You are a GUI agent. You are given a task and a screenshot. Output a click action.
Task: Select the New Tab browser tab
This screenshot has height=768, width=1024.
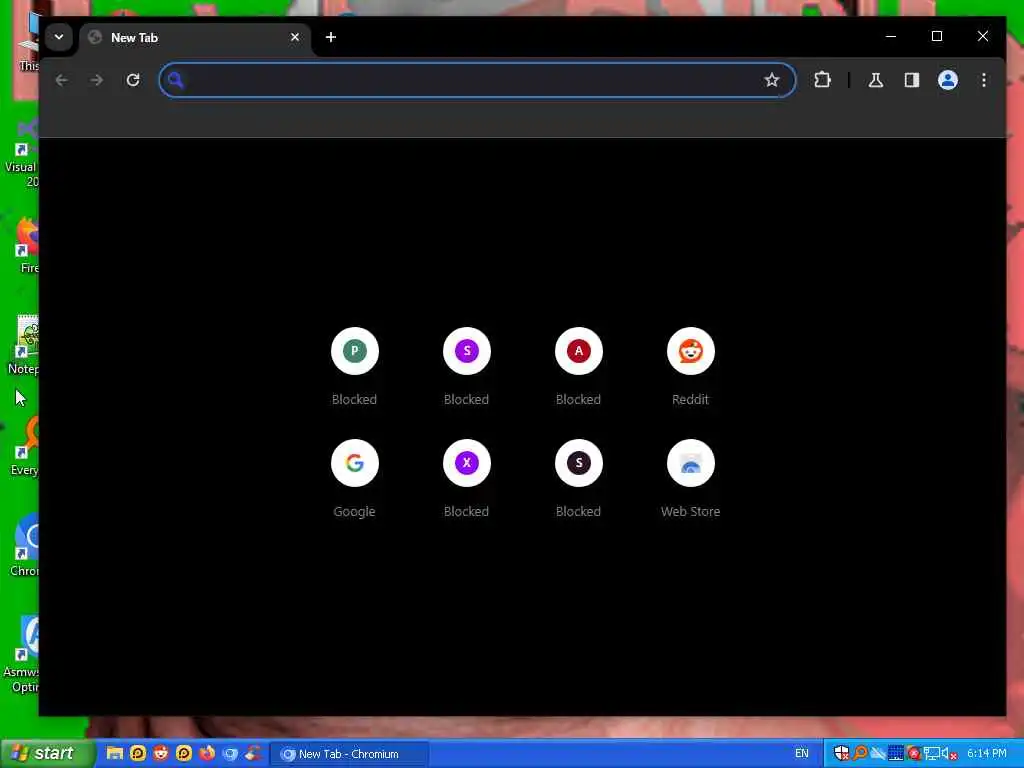point(193,37)
